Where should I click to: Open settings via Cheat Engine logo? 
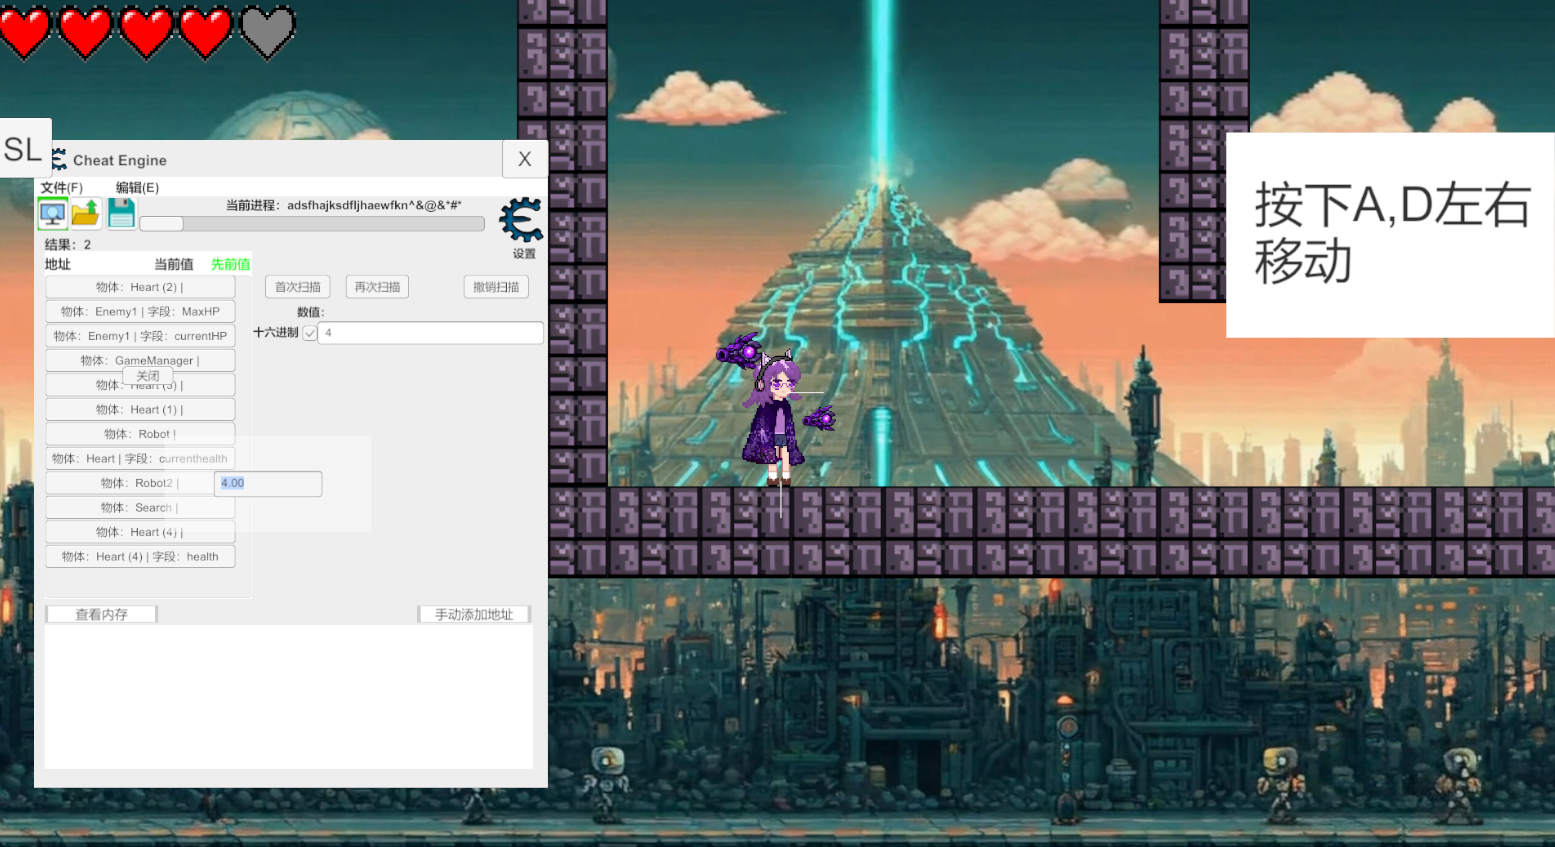click(x=521, y=222)
